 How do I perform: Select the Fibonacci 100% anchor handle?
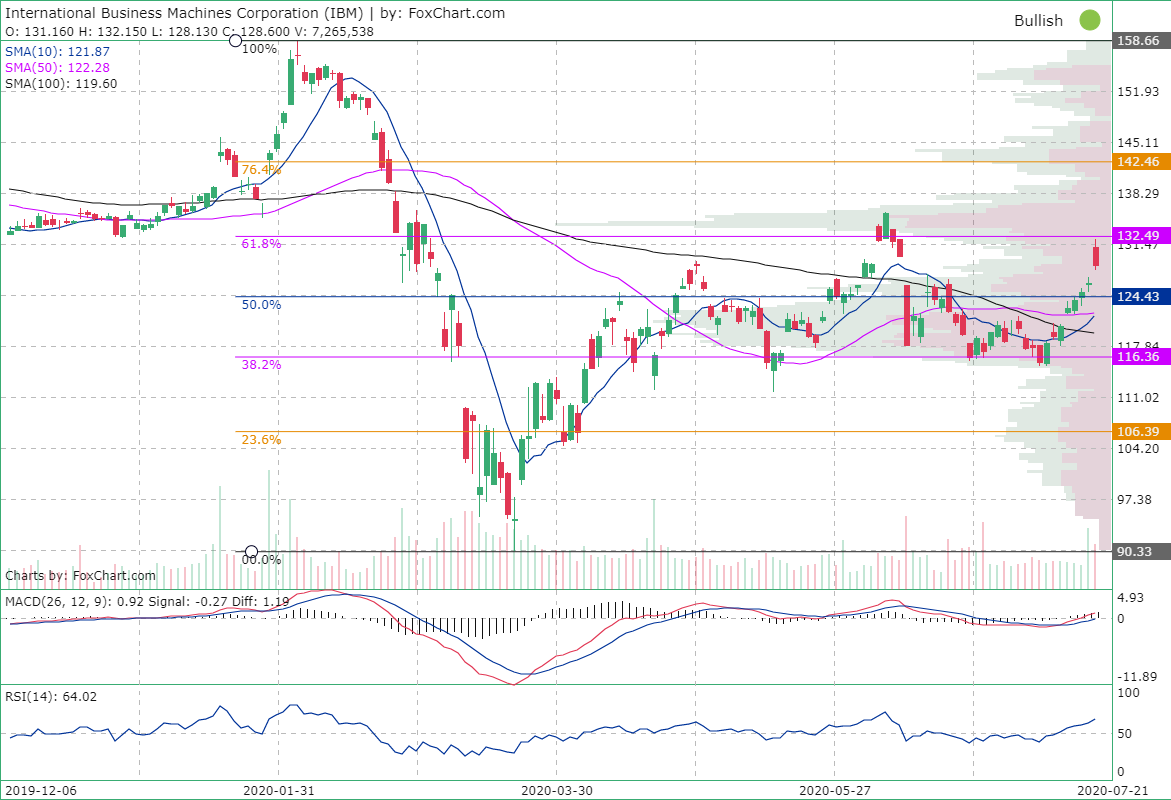tap(236, 41)
